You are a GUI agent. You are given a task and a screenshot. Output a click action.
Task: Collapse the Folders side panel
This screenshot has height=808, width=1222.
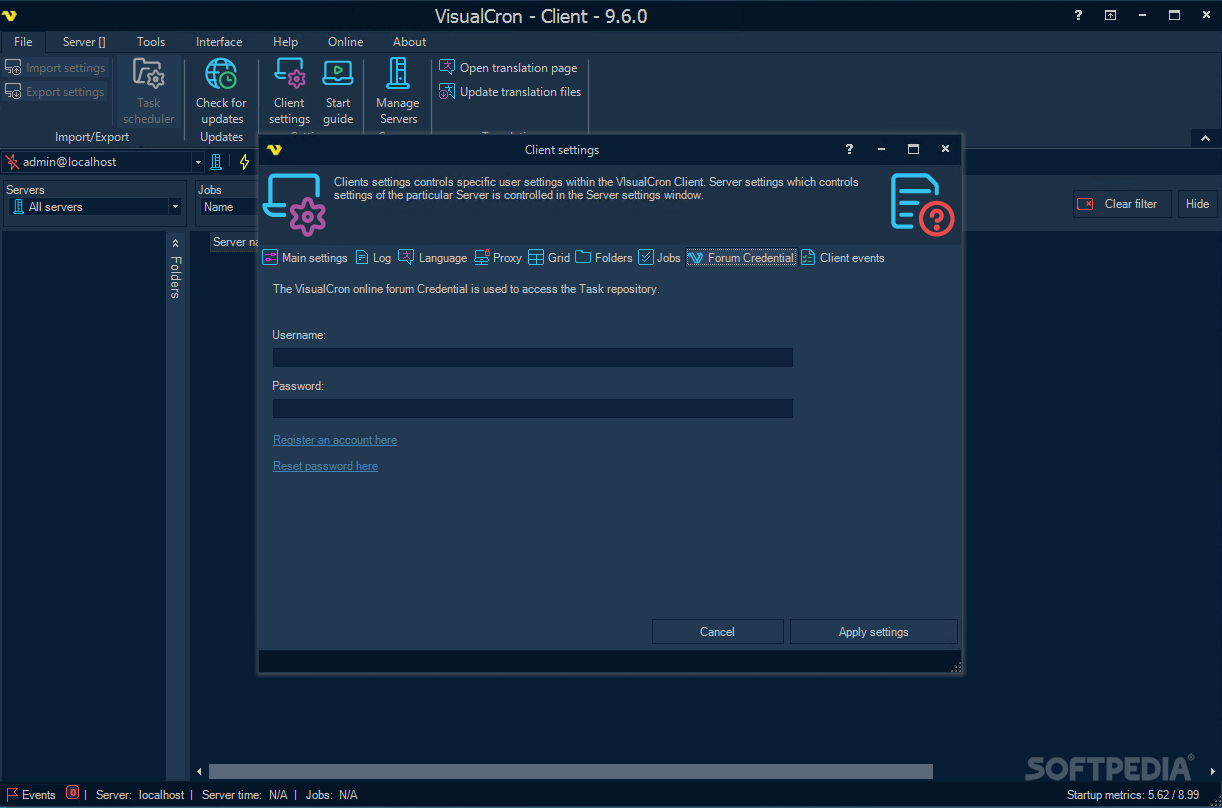175,243
